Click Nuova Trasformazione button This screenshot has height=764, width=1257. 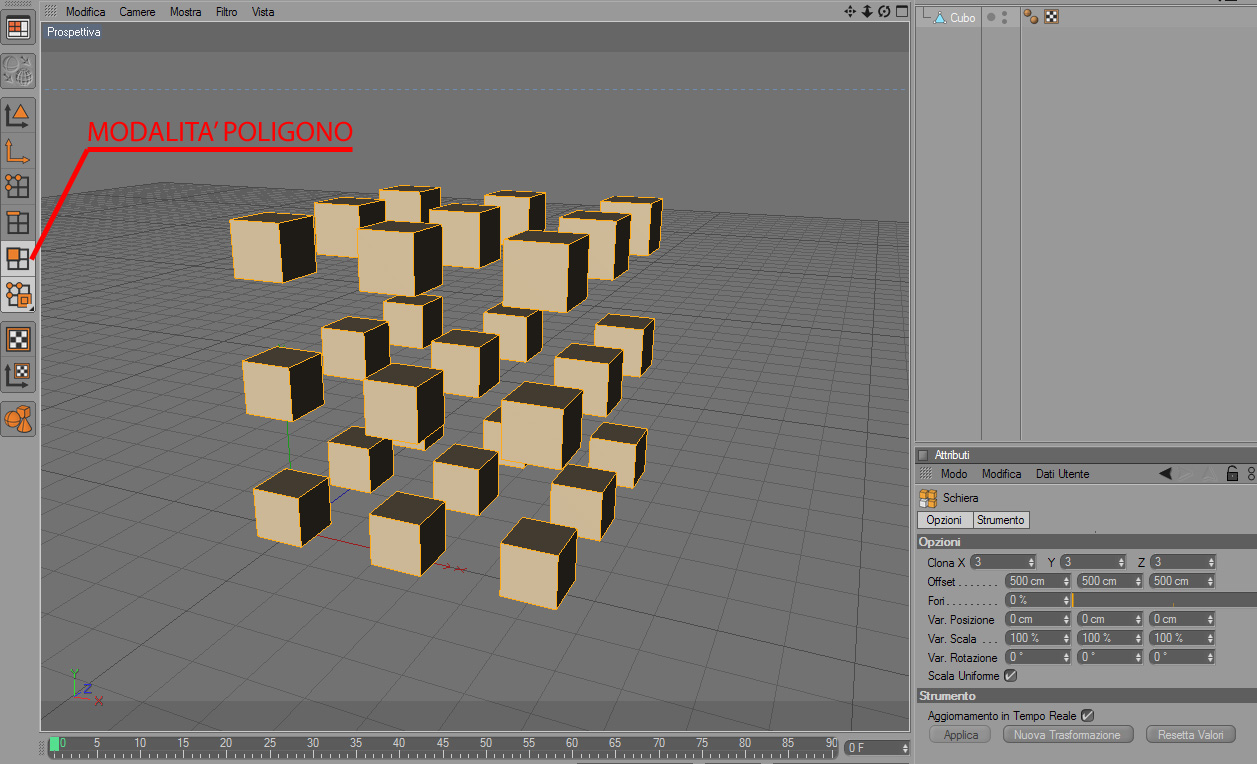pyautogui.click(x=1068, y=735)
